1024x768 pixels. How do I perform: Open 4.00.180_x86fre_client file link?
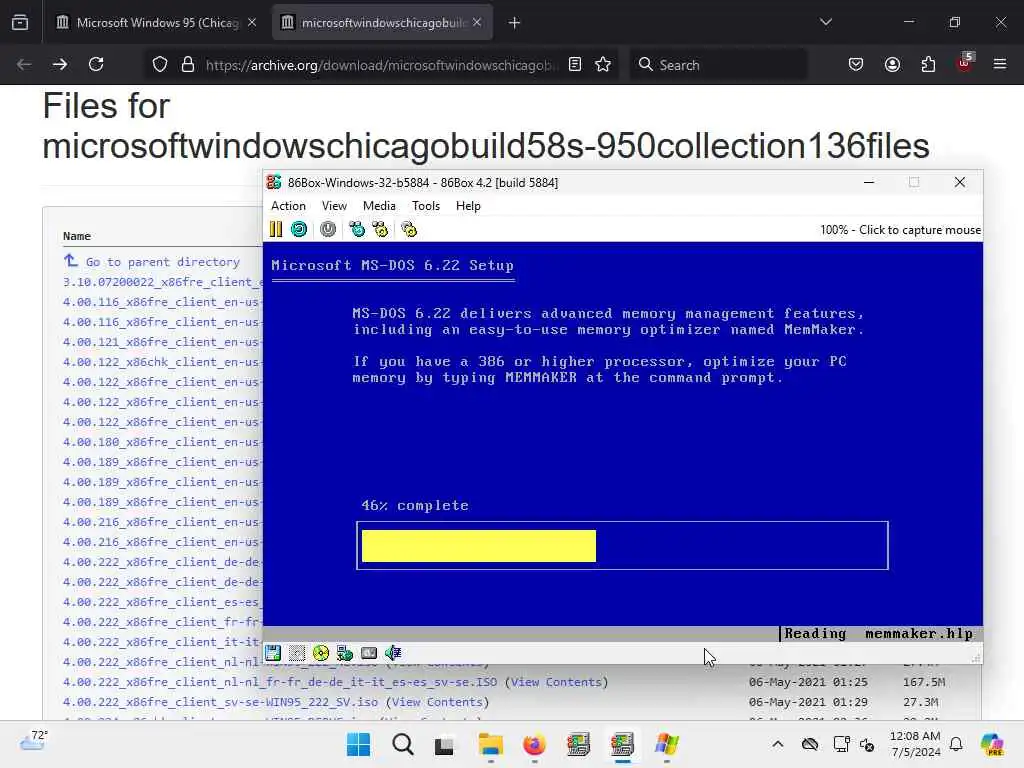pyautogui.click(x=163, y=441)
